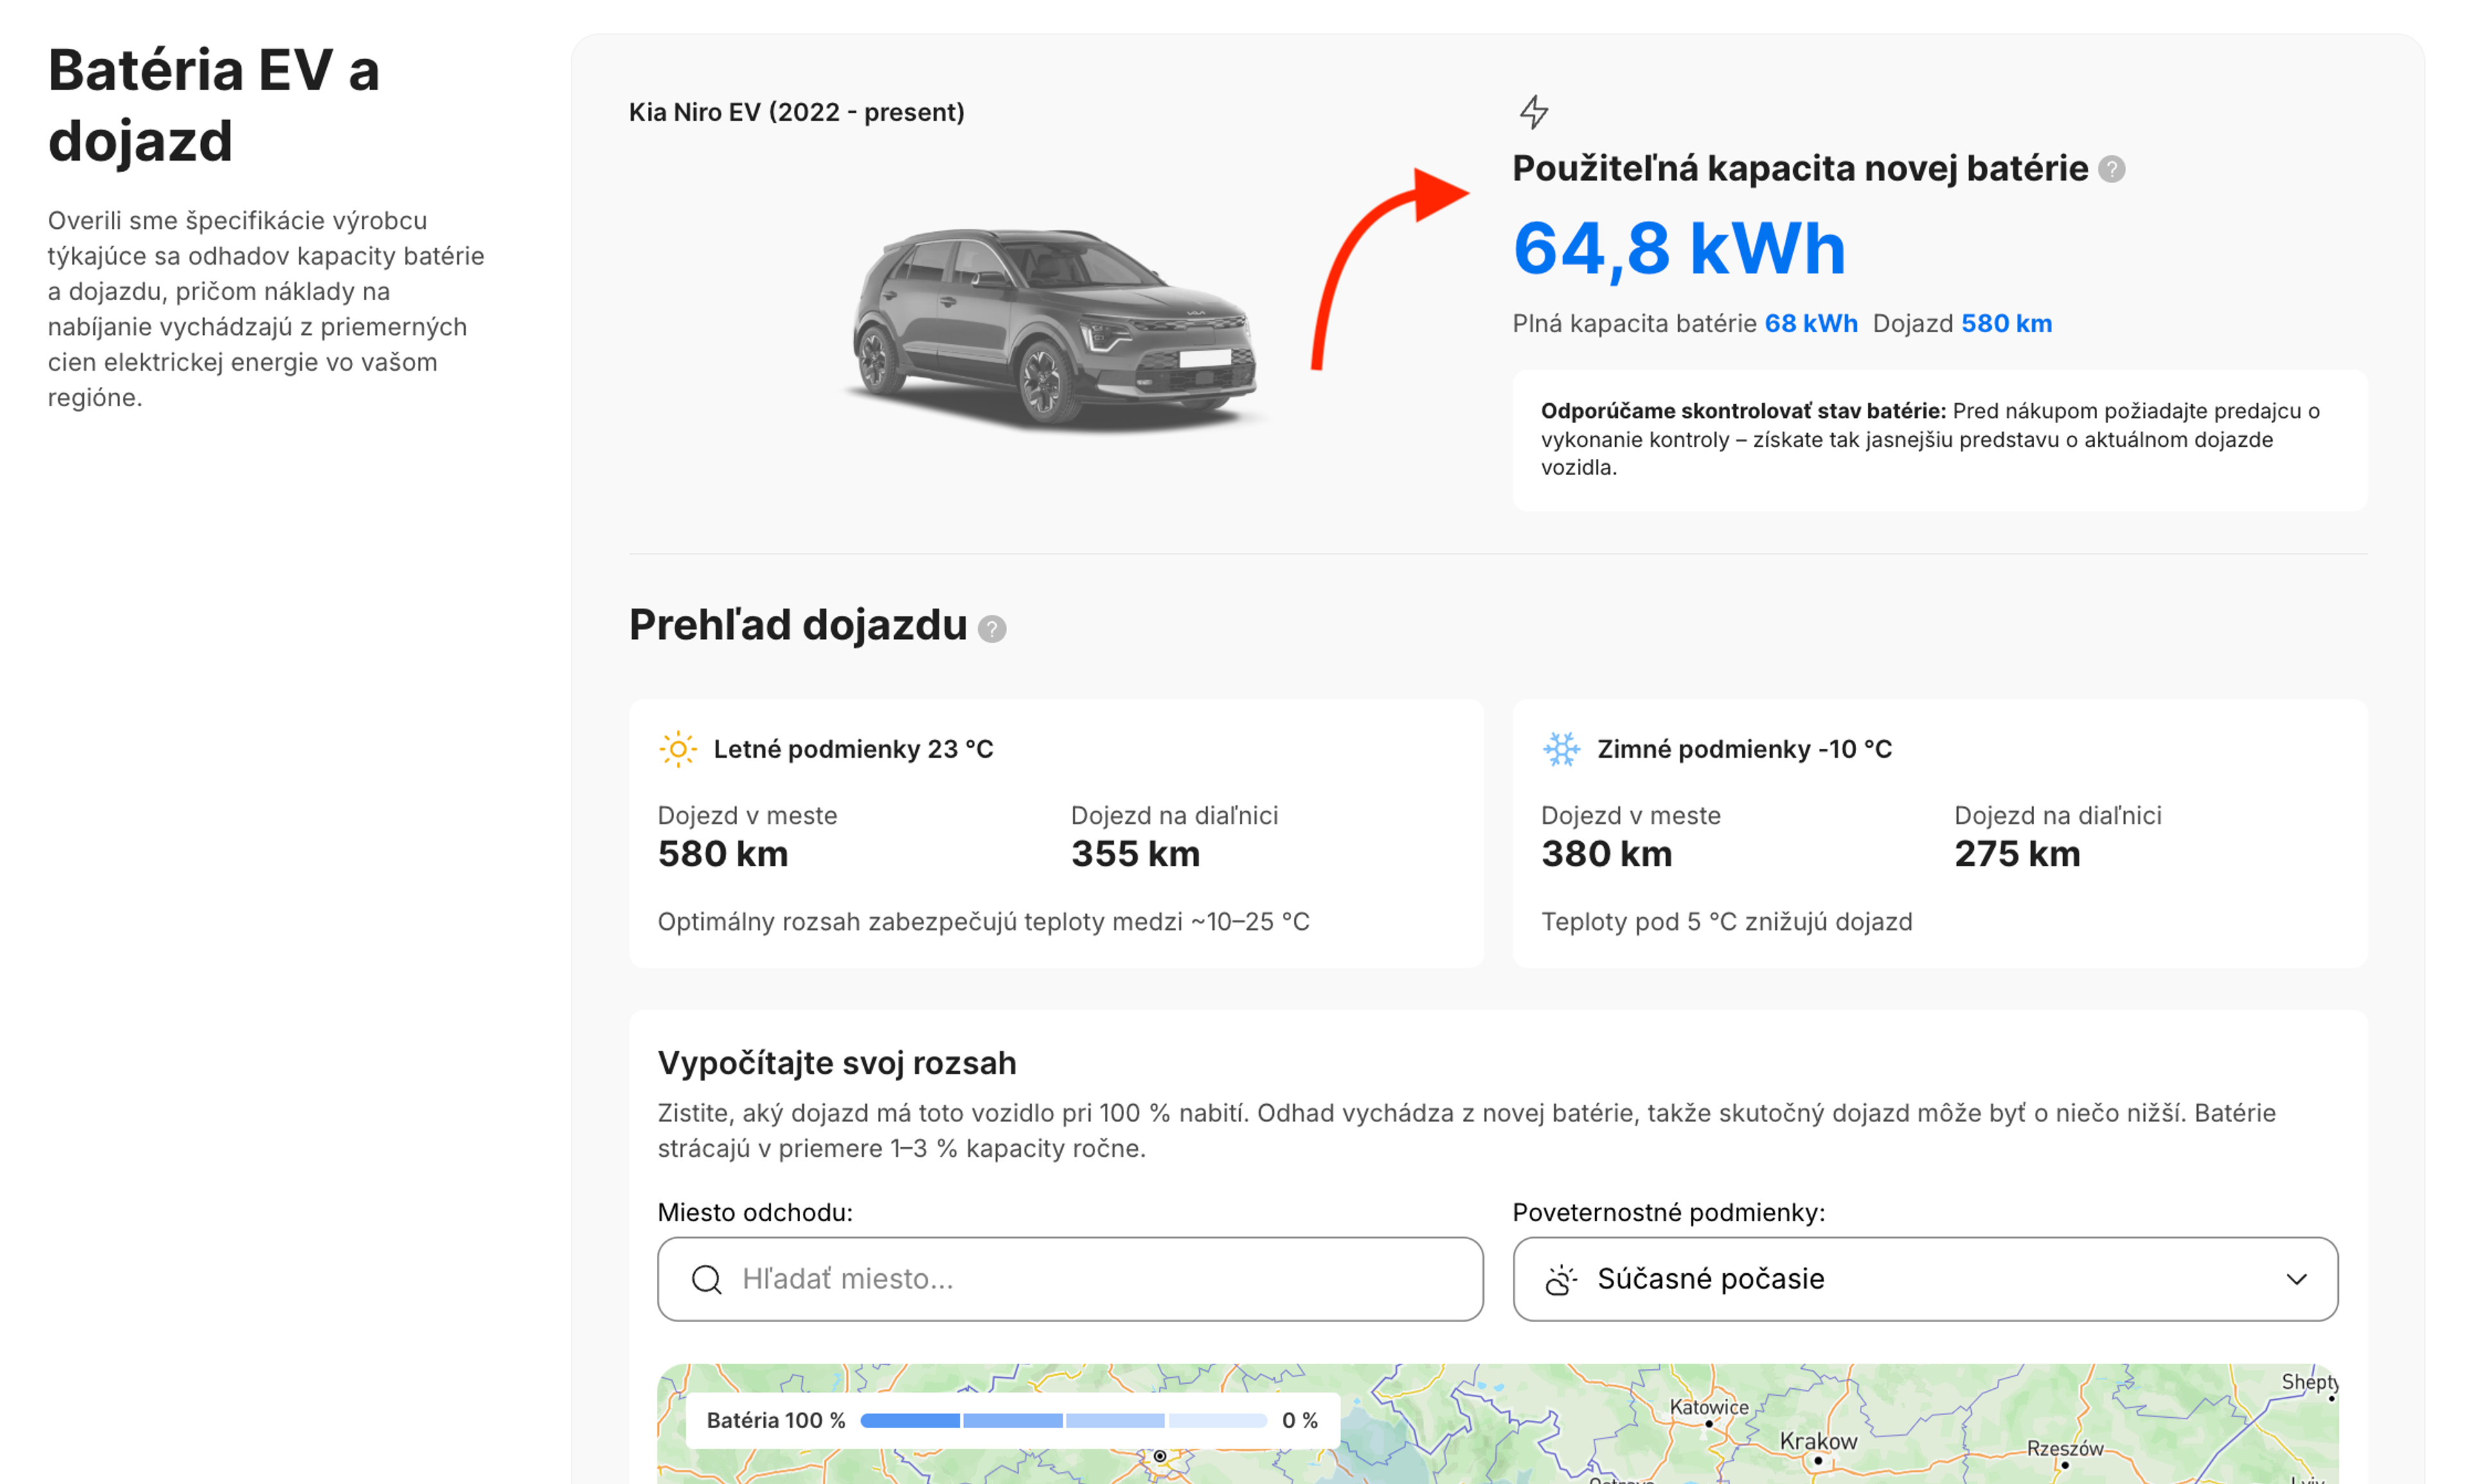
Task: Click the winter city range 380 km
Action: 1606,854
